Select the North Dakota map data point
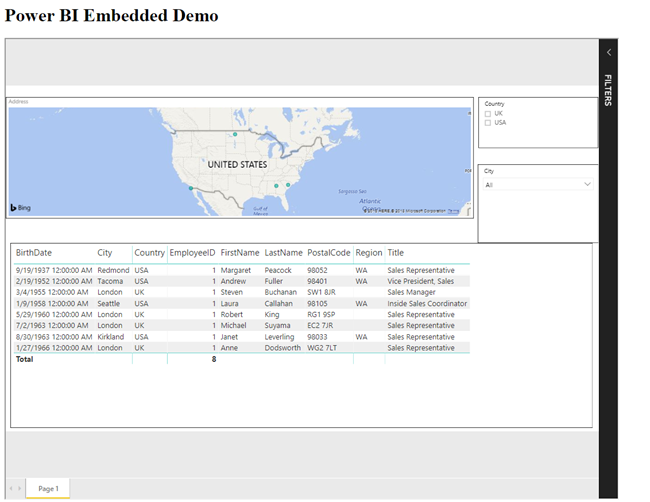This screenshot has height=502, width=650. pos(235,134)
